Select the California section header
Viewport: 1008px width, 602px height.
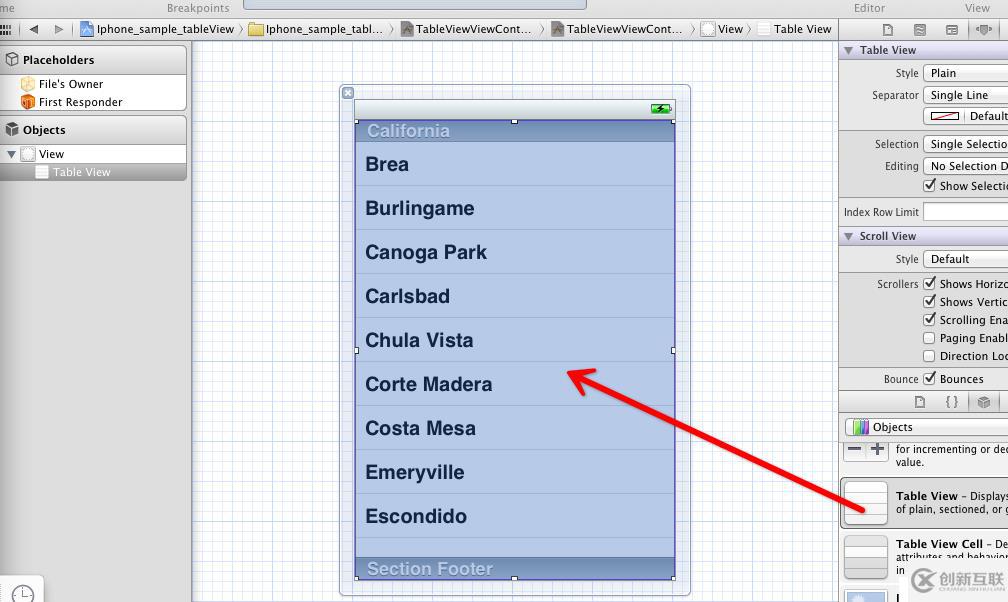515,131
